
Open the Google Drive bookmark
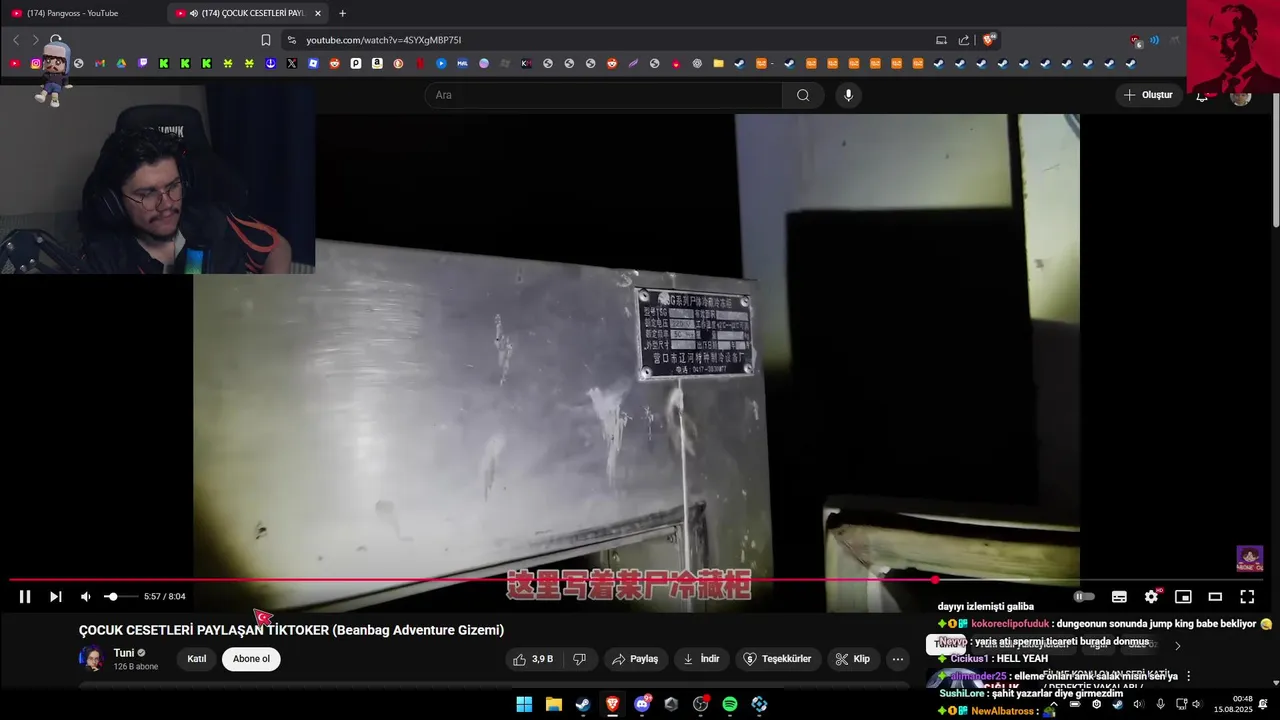(x=121, y=63)
